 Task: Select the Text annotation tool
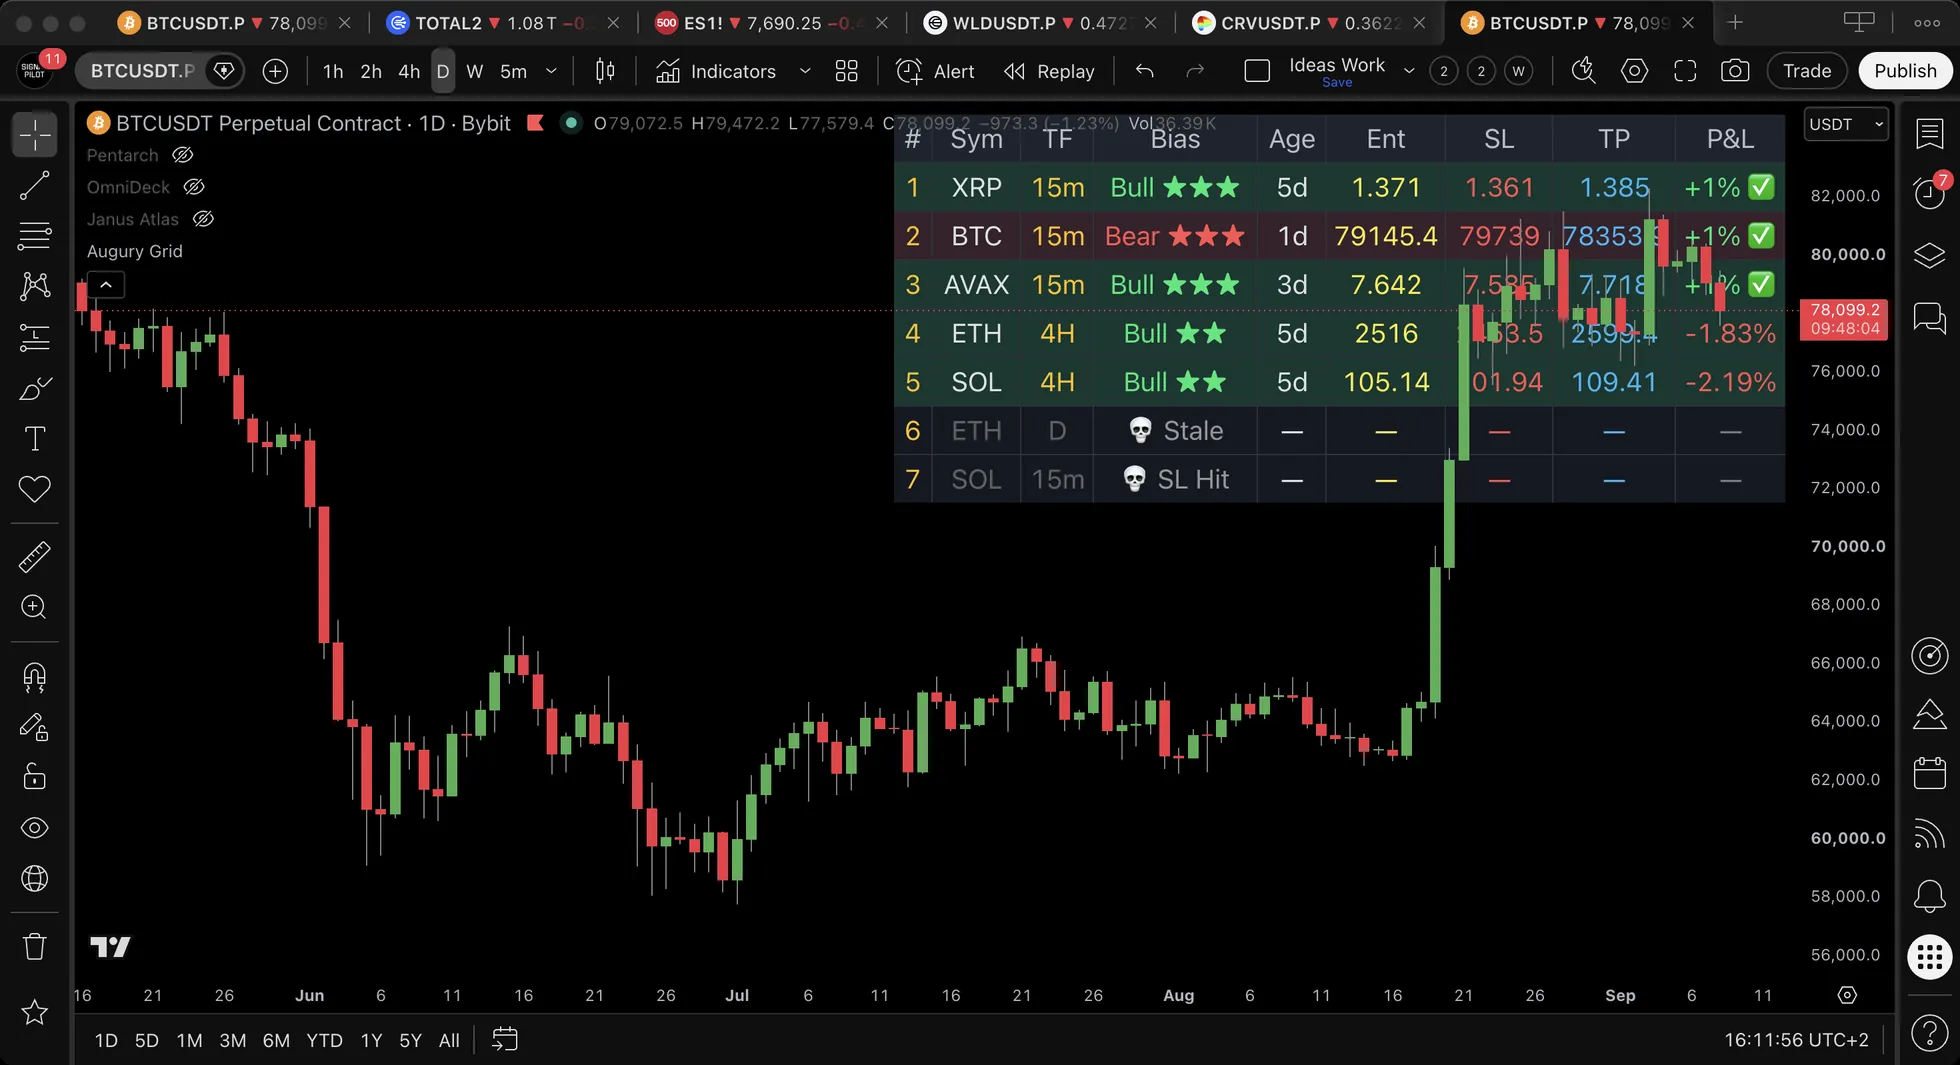35,438
